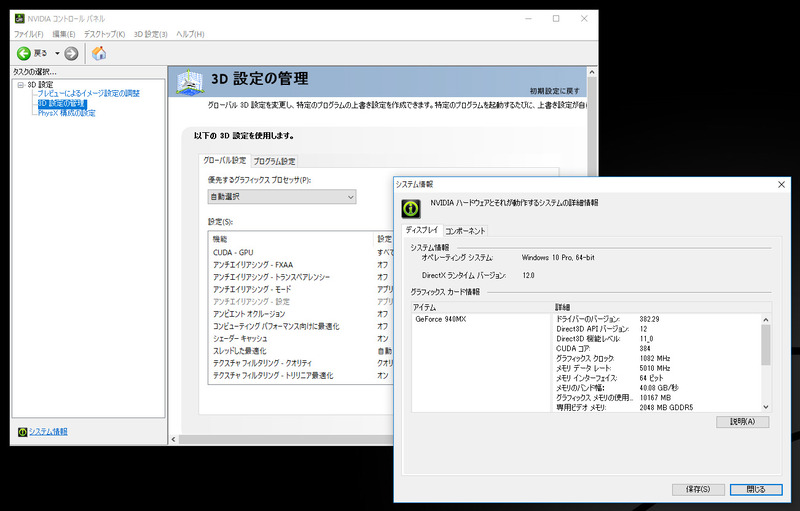Viewport: 800px width, 511px height.
Task: Click the 保存(S) button
Action: pyautogui.click(x=698, y=489)
